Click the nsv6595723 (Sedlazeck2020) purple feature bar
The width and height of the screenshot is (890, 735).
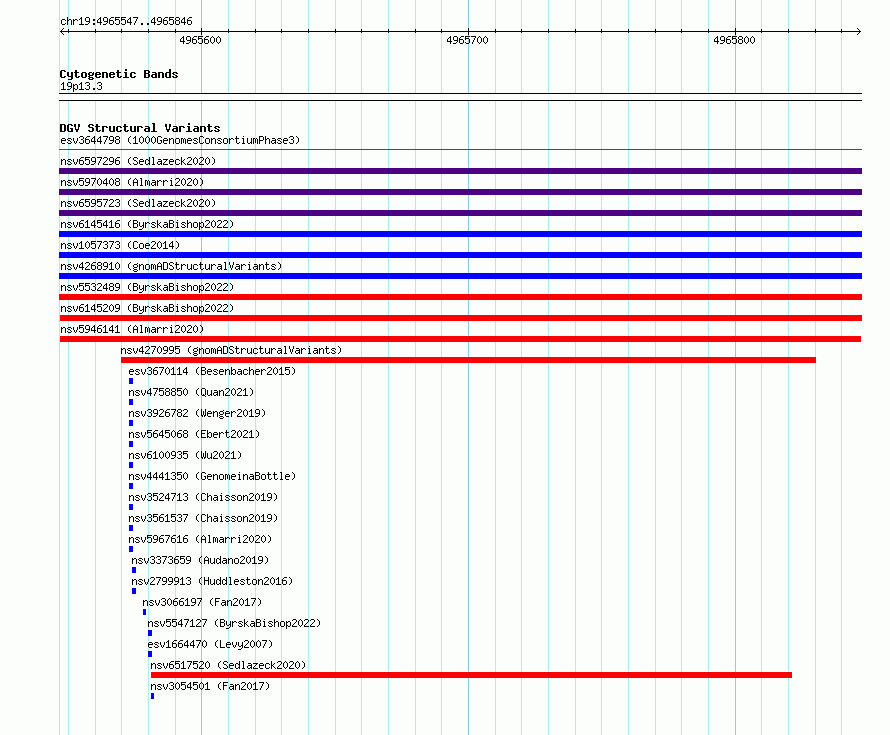click(x=460, y=213)
